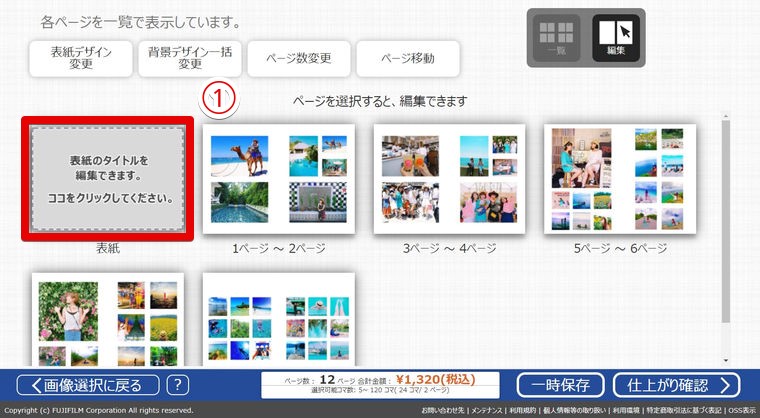Switch to 一覧 grid view icon
This screenshot has height=418, width=760.
(x=556, y=39)
